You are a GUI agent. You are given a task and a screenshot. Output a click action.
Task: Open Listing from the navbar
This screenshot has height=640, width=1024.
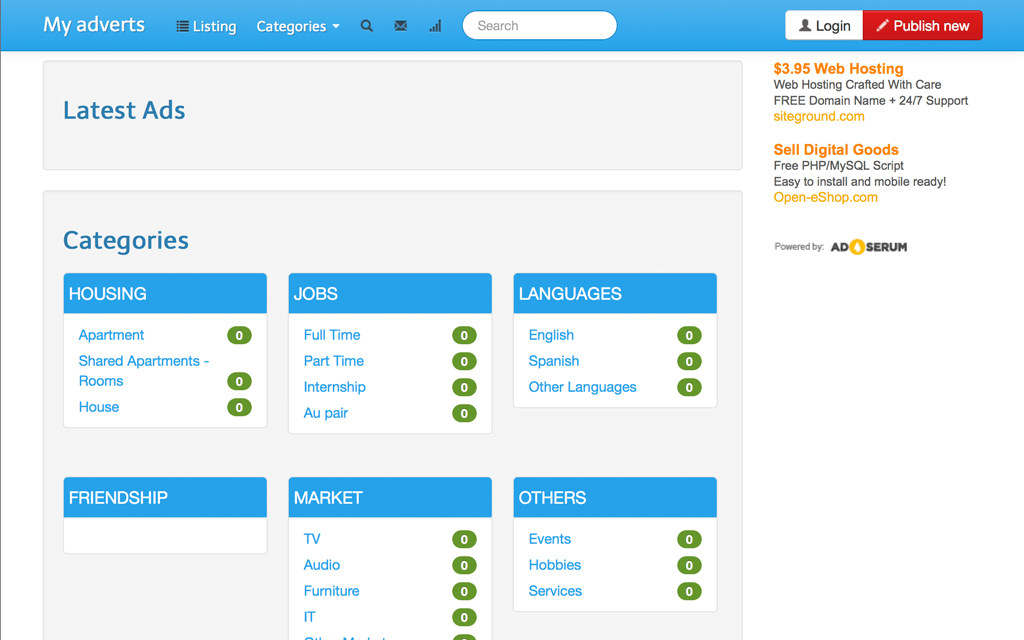click(x=206, y=26)
